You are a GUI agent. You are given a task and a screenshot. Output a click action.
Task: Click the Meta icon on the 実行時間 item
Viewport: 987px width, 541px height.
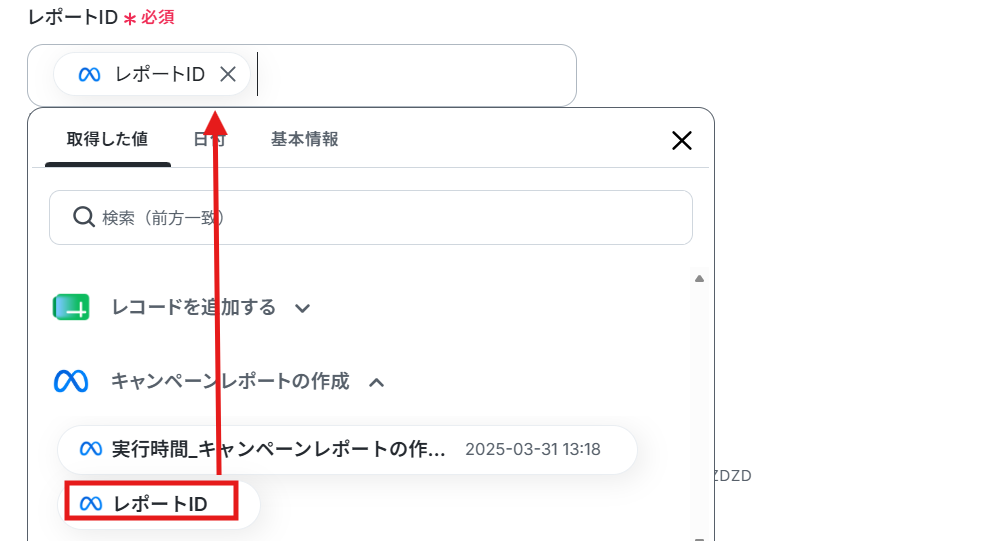click(91, 449)
